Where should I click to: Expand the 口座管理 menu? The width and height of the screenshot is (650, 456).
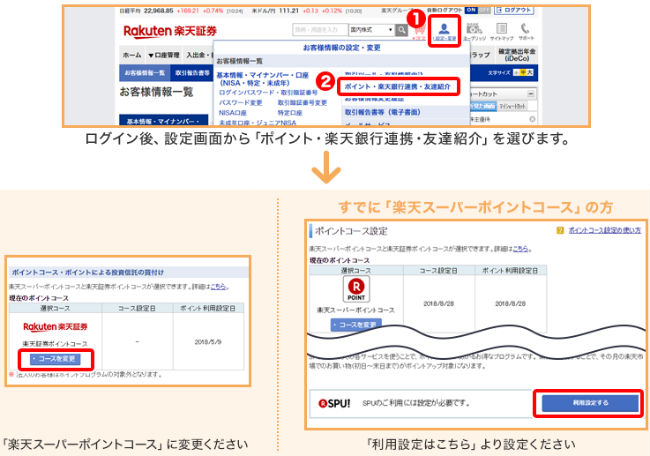coord(164,55)
